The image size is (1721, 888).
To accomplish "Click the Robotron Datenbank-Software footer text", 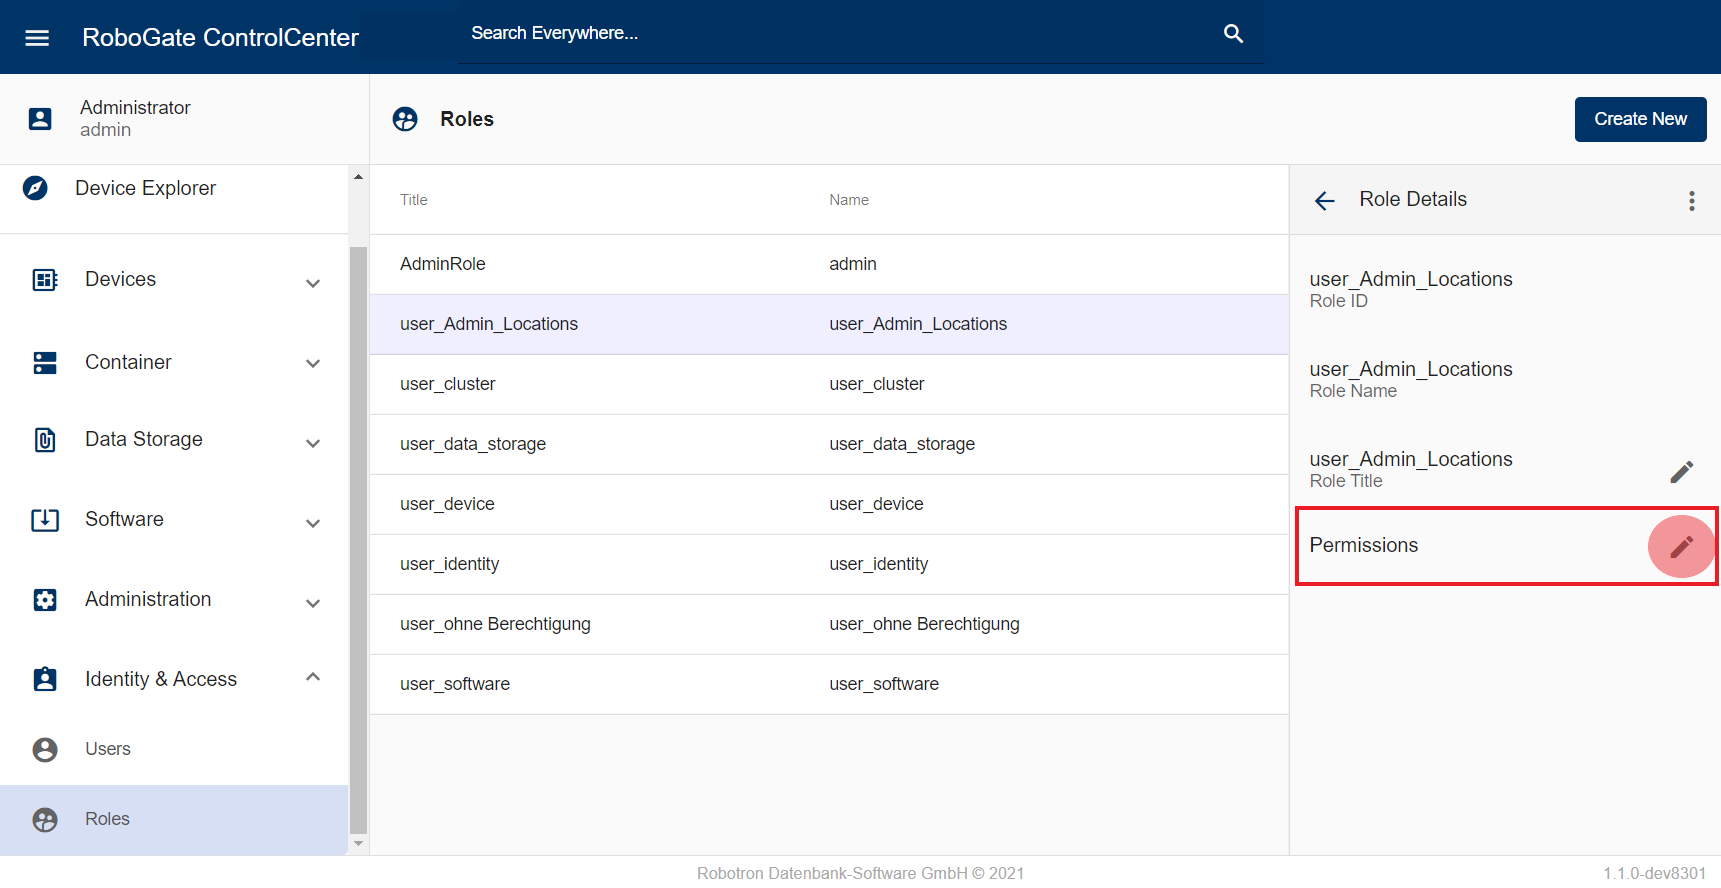I will [861, 873].
